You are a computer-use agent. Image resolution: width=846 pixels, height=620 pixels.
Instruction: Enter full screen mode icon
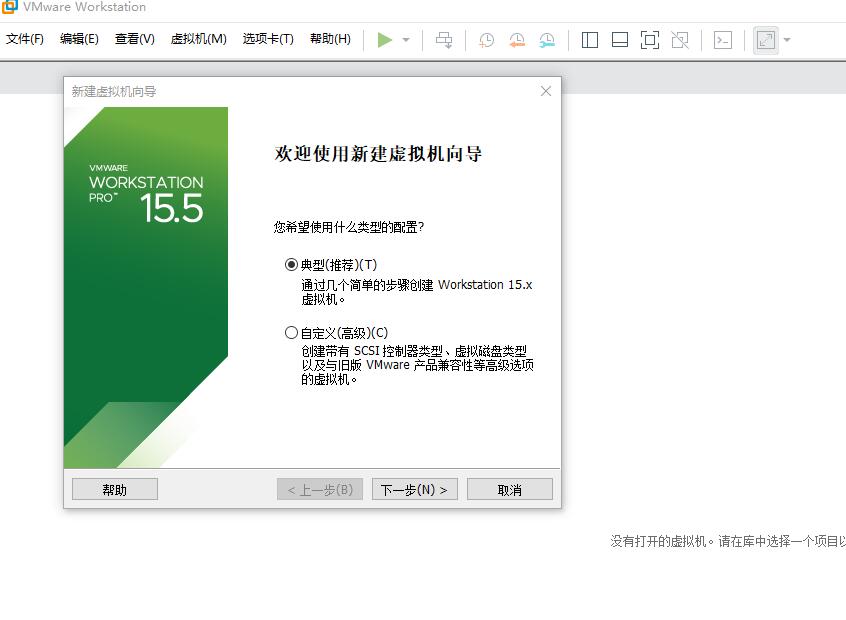tap(650, 40)
